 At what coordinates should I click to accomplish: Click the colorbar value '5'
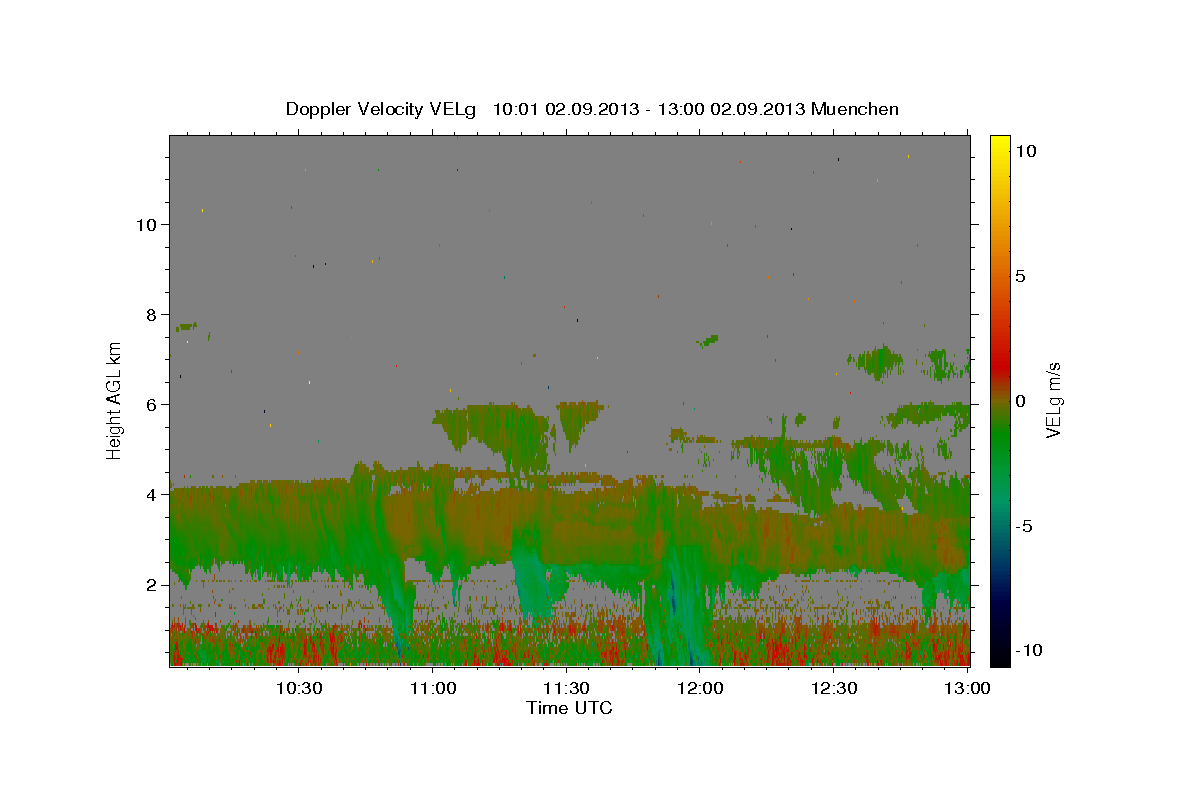coord(1020,276)
